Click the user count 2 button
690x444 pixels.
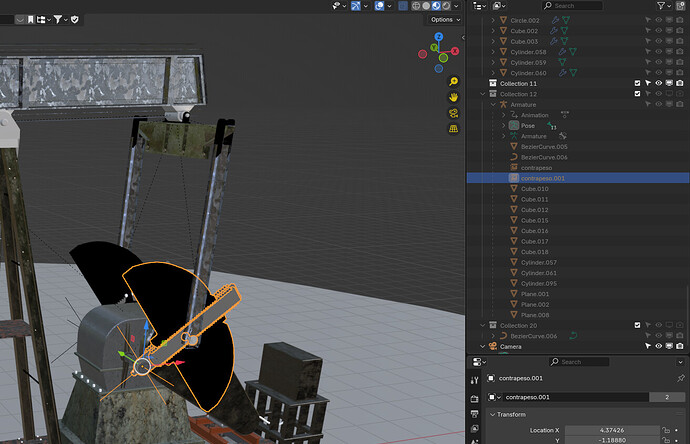(667, 397)
